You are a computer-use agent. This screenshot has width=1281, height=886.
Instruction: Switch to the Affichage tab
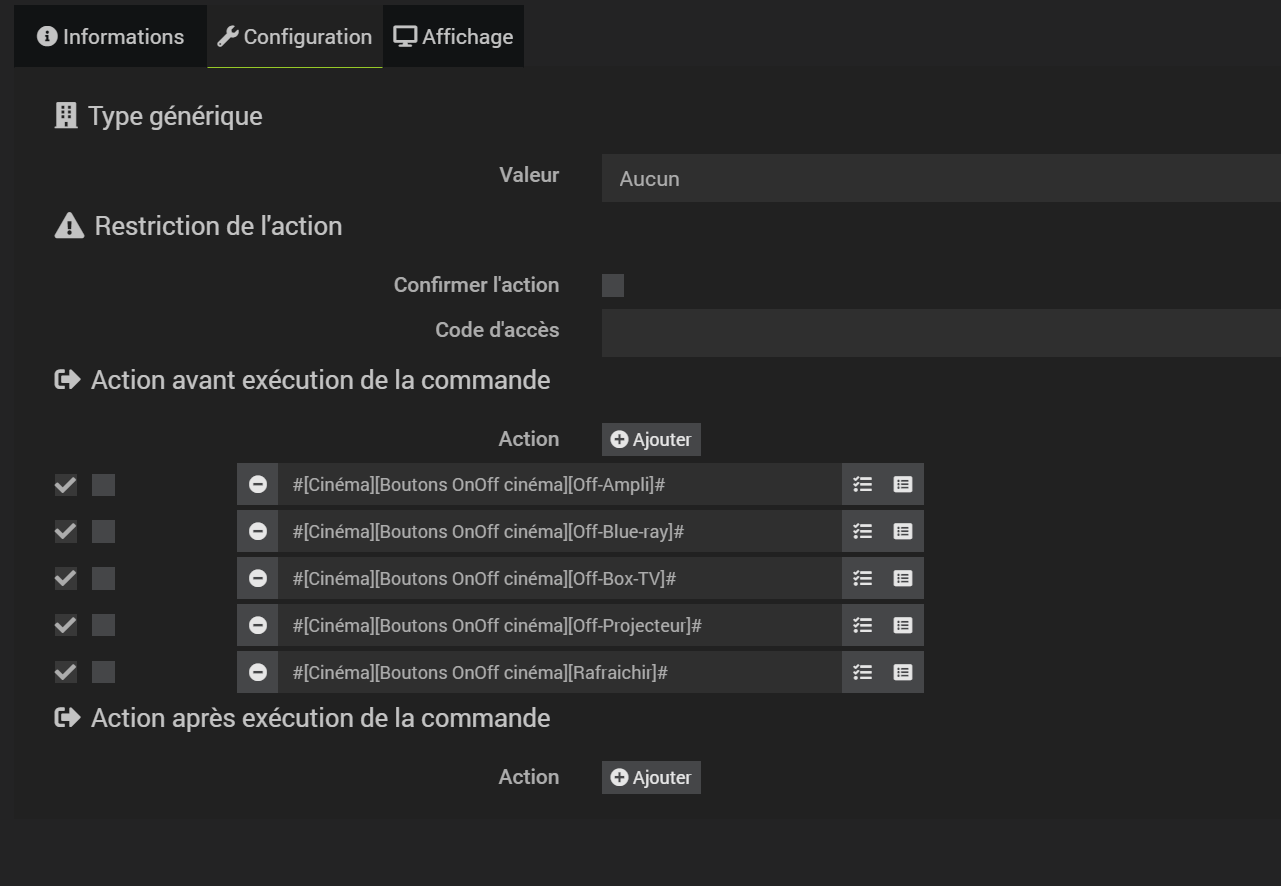point(453,36)
